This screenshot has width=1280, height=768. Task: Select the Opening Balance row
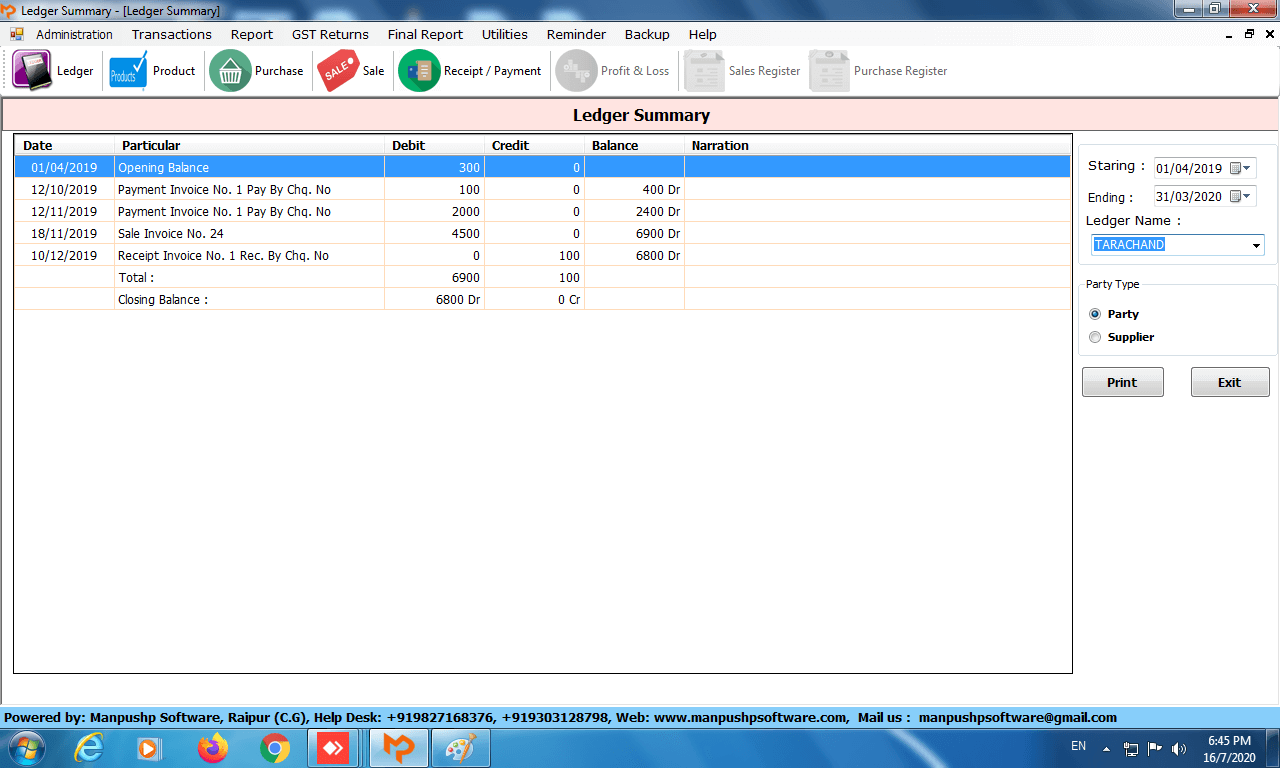click(542, 167)
